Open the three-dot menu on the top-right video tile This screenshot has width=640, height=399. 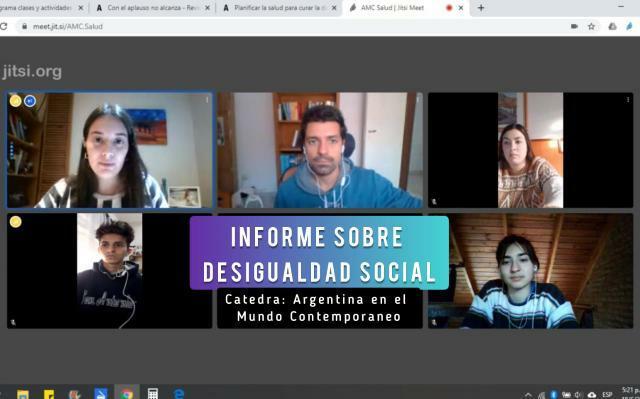[628, 100]
